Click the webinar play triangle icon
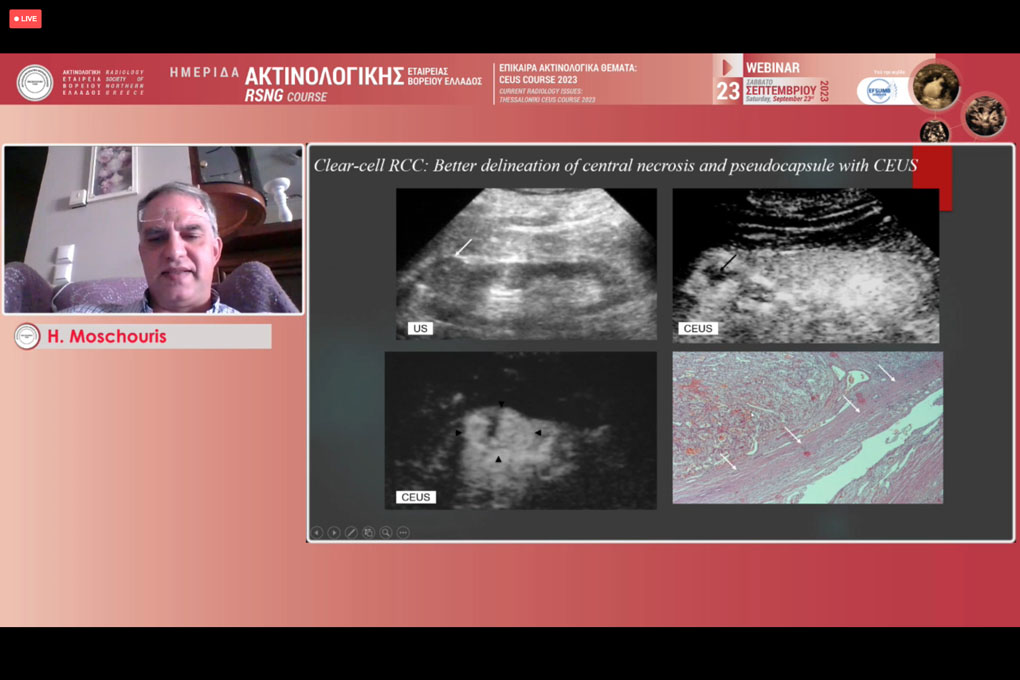 728,67
